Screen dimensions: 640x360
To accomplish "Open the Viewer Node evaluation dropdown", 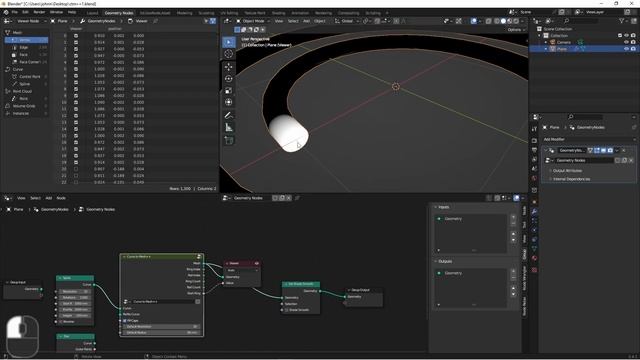I will click(31, 21).
